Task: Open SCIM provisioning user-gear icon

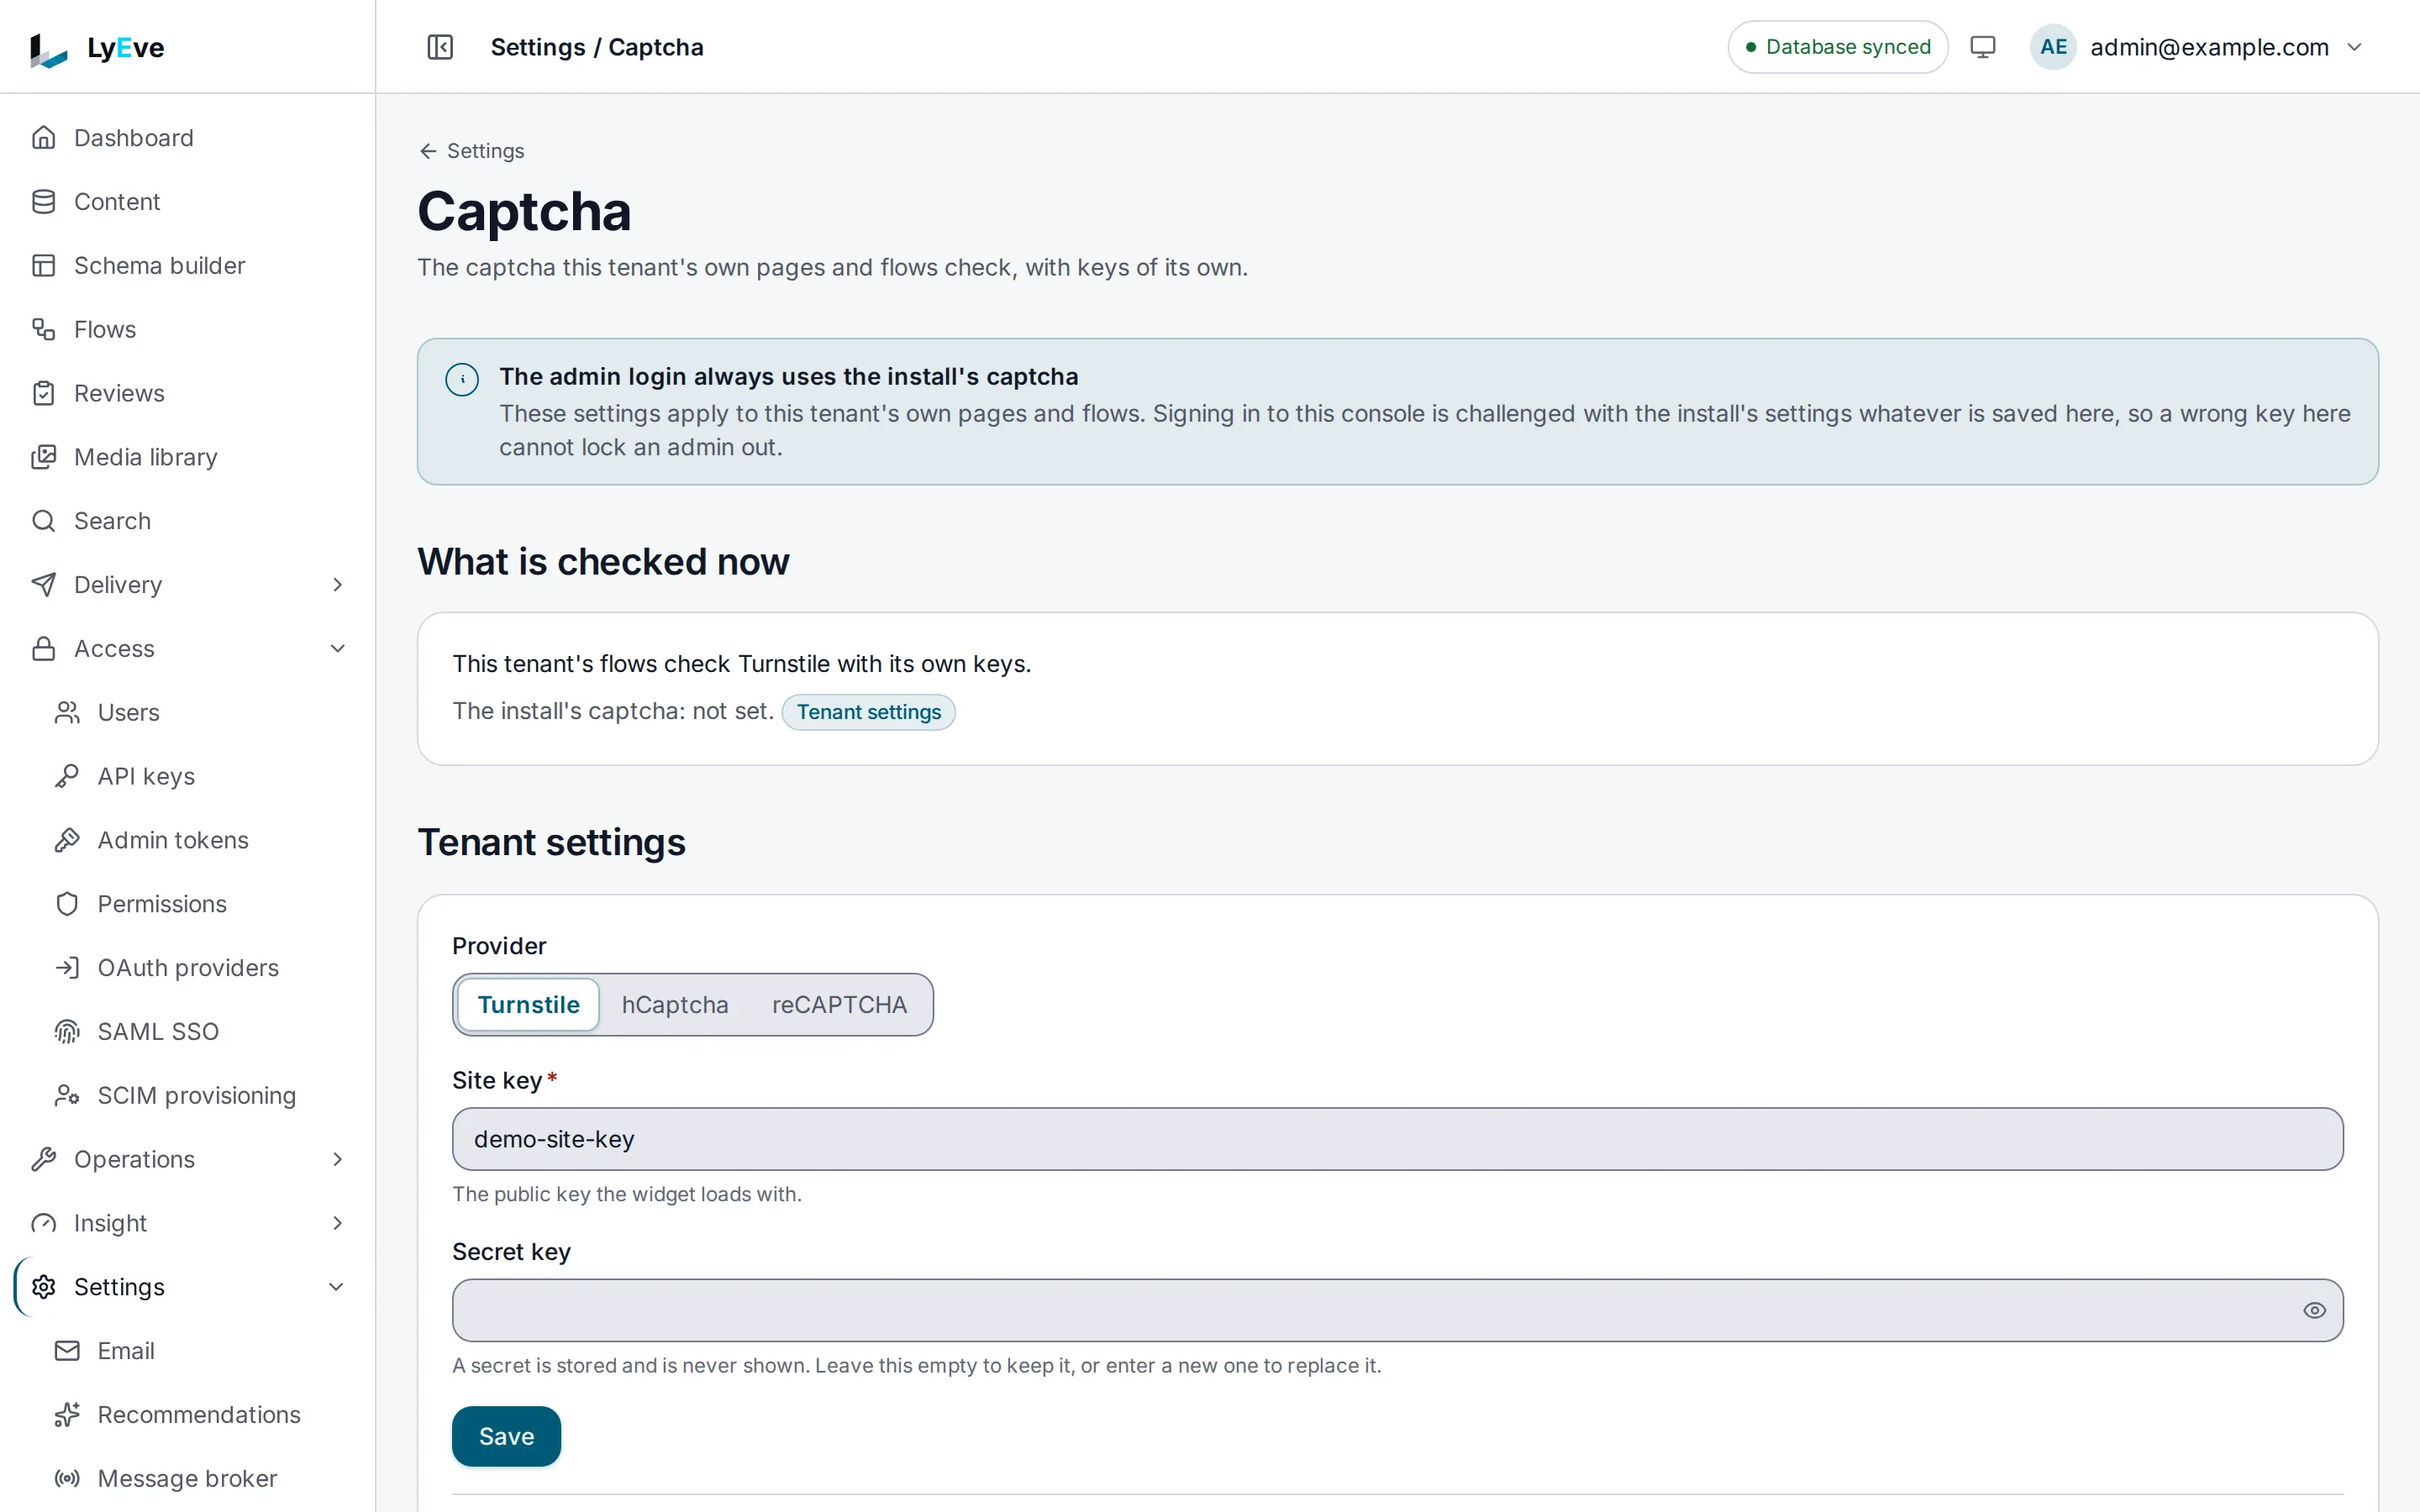Action: point(67,1096)
